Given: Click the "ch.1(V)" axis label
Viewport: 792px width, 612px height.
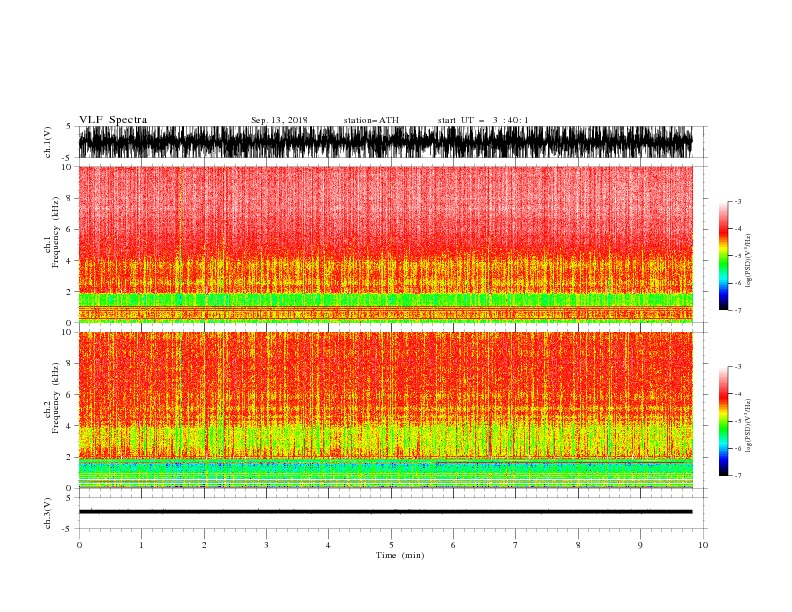Looking at the screenshot, I should pos(48,142).
